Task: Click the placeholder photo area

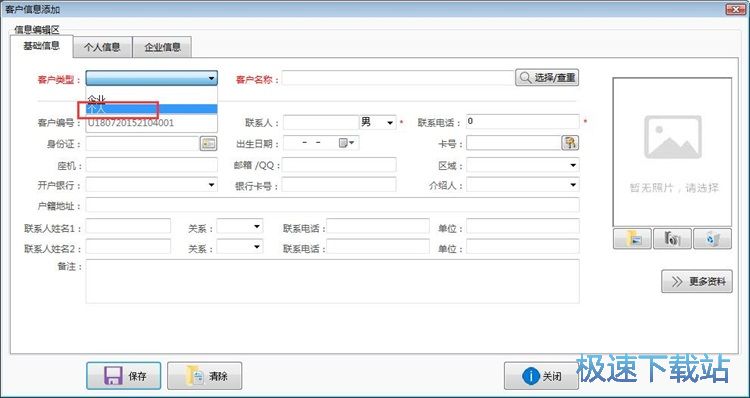Action: coord(672,152)
